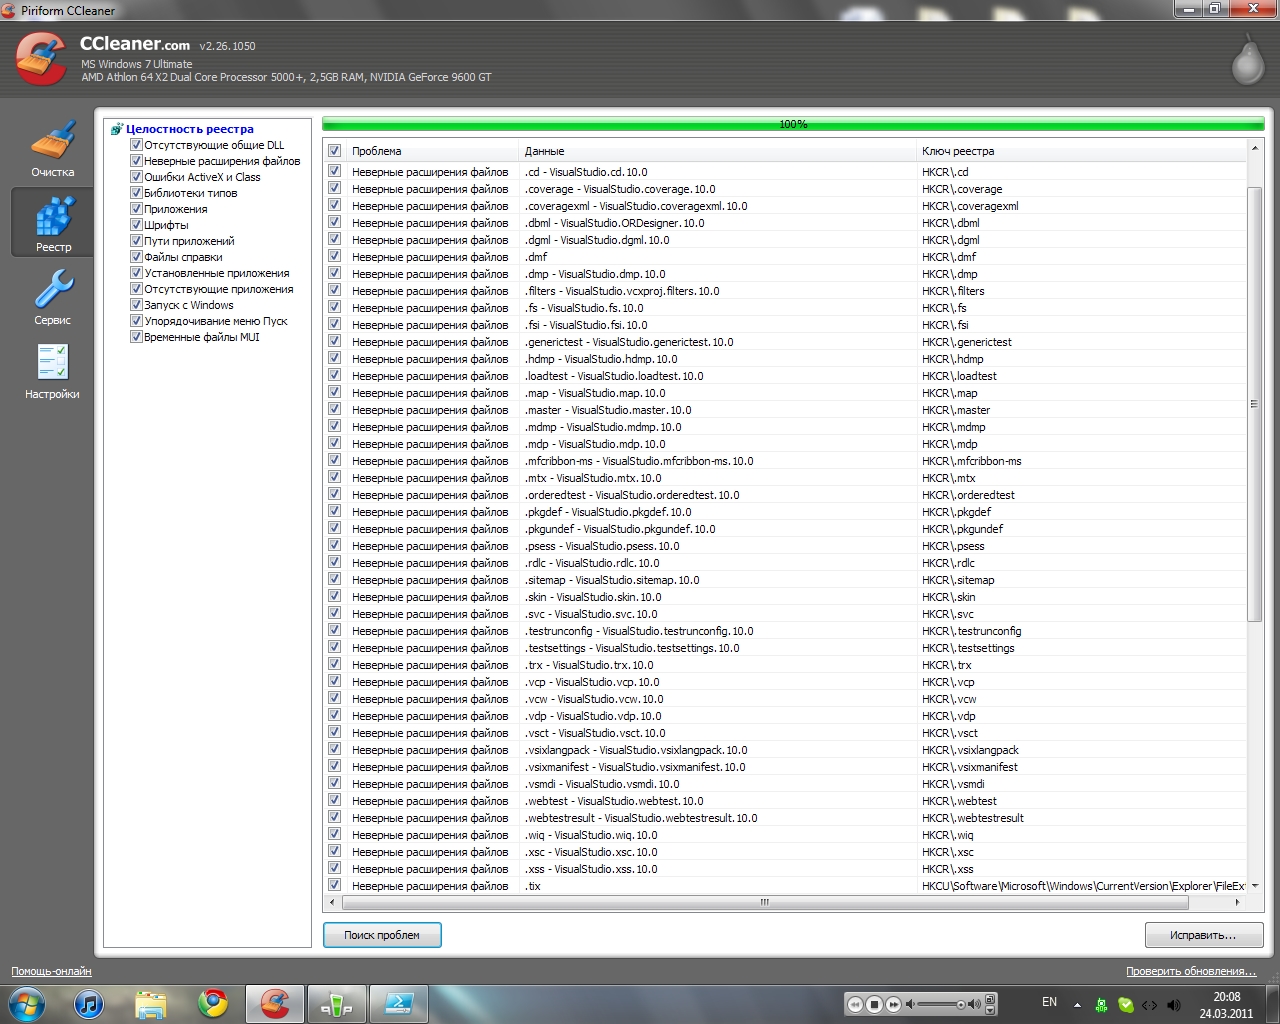Open the Реестр registry section
Viewport: 1280px width, 1024px height.
[x=53, y=222]
